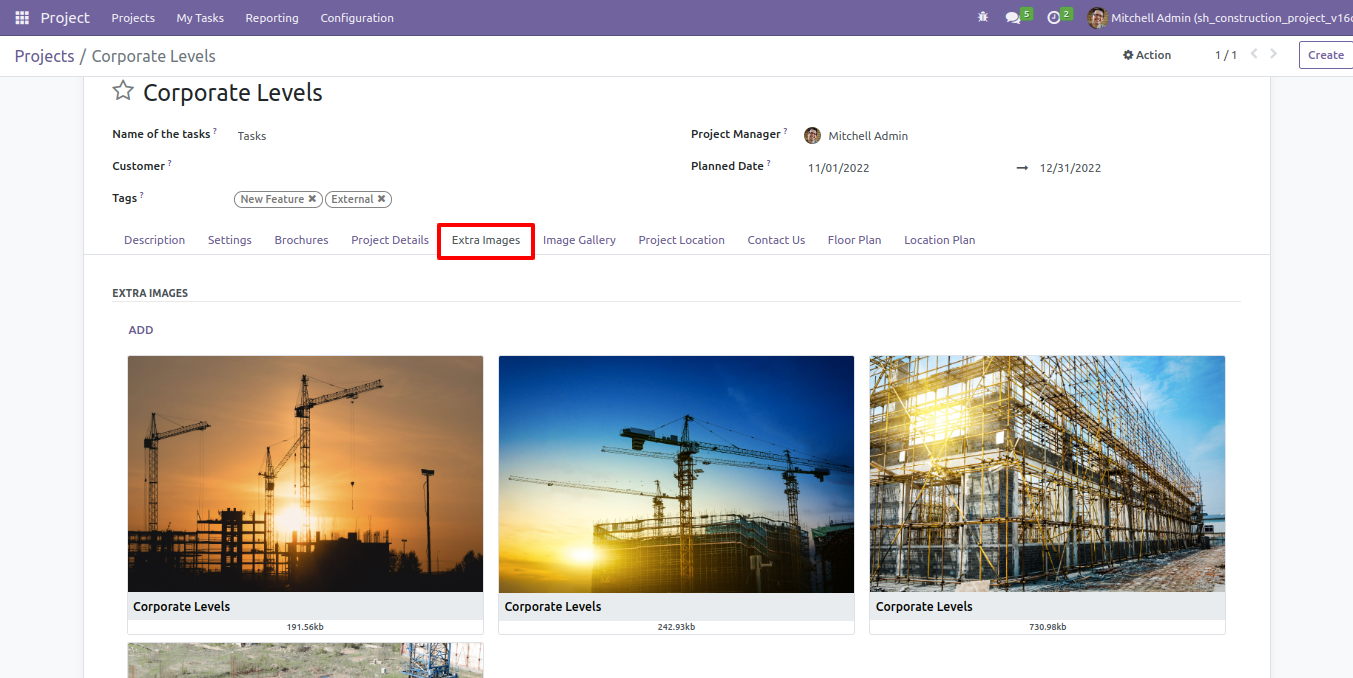Click the Create button
This screenshot has height=678, width=1353.
(1325, 55)
